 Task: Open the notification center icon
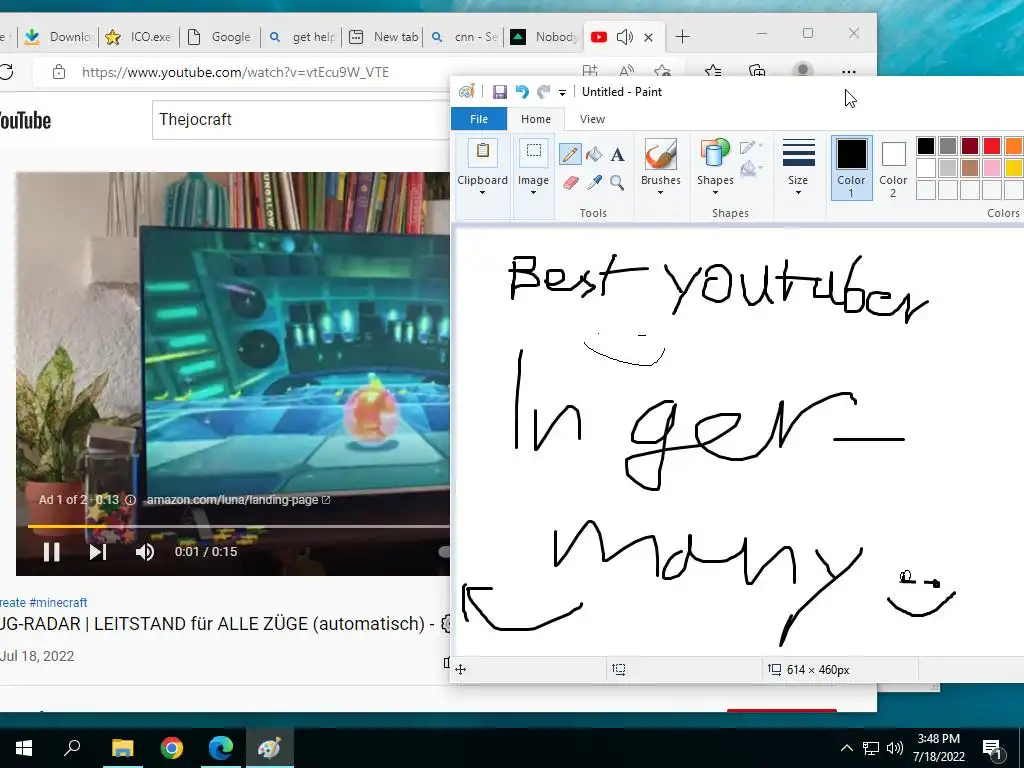click(992, 748)
